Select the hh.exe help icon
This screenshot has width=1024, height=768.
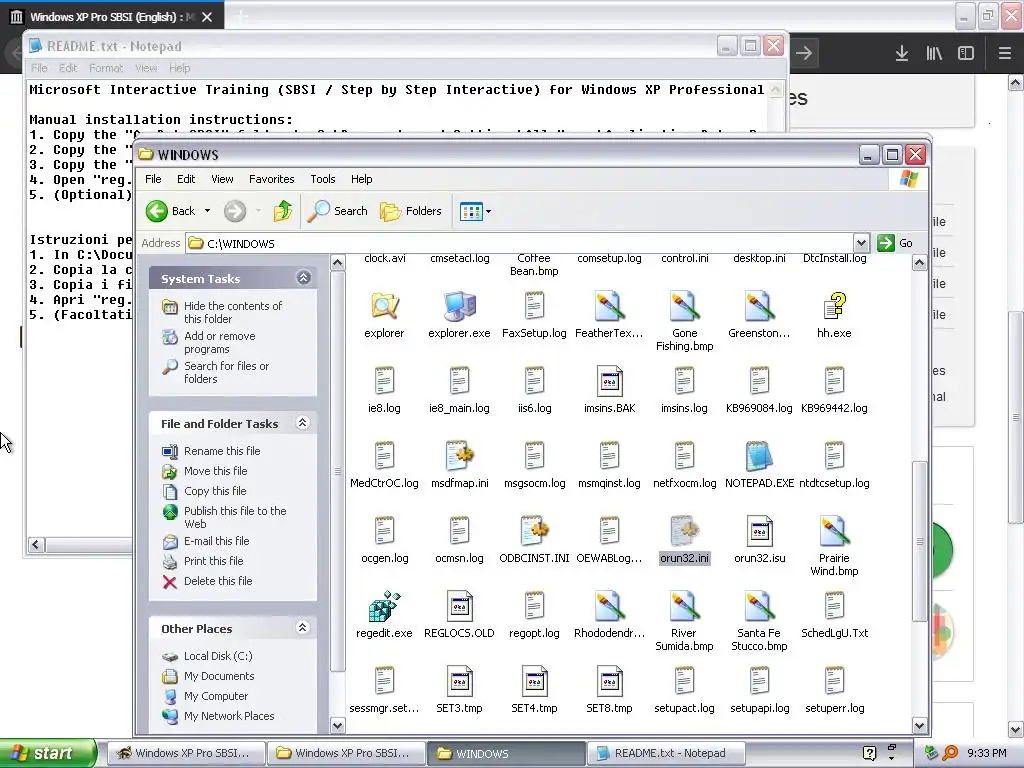pyautogui.click(x=834, y=306)
